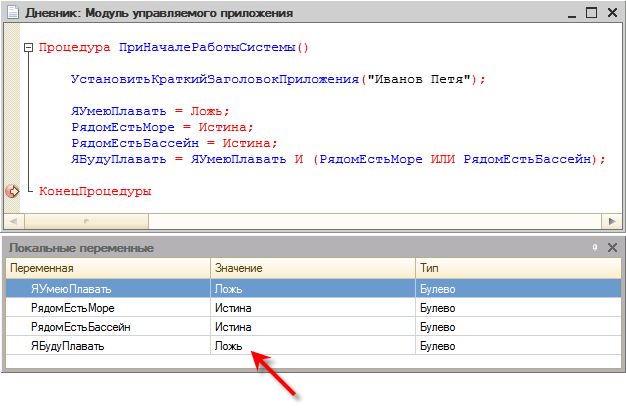This screenshot has width=626, height=408.
Task: Place cursor on ЯУмеюПлавать = Ложь line
Action: click(150, 111)
